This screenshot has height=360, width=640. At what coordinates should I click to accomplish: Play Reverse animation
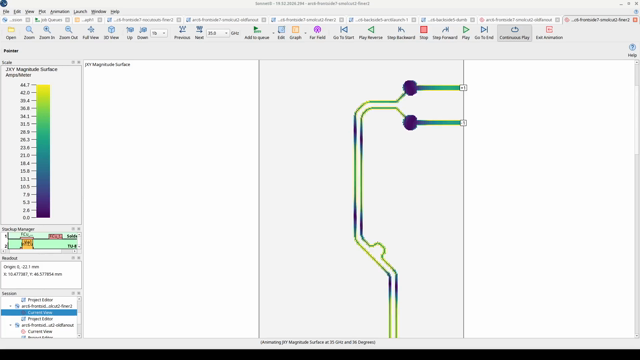coord(371,33)
